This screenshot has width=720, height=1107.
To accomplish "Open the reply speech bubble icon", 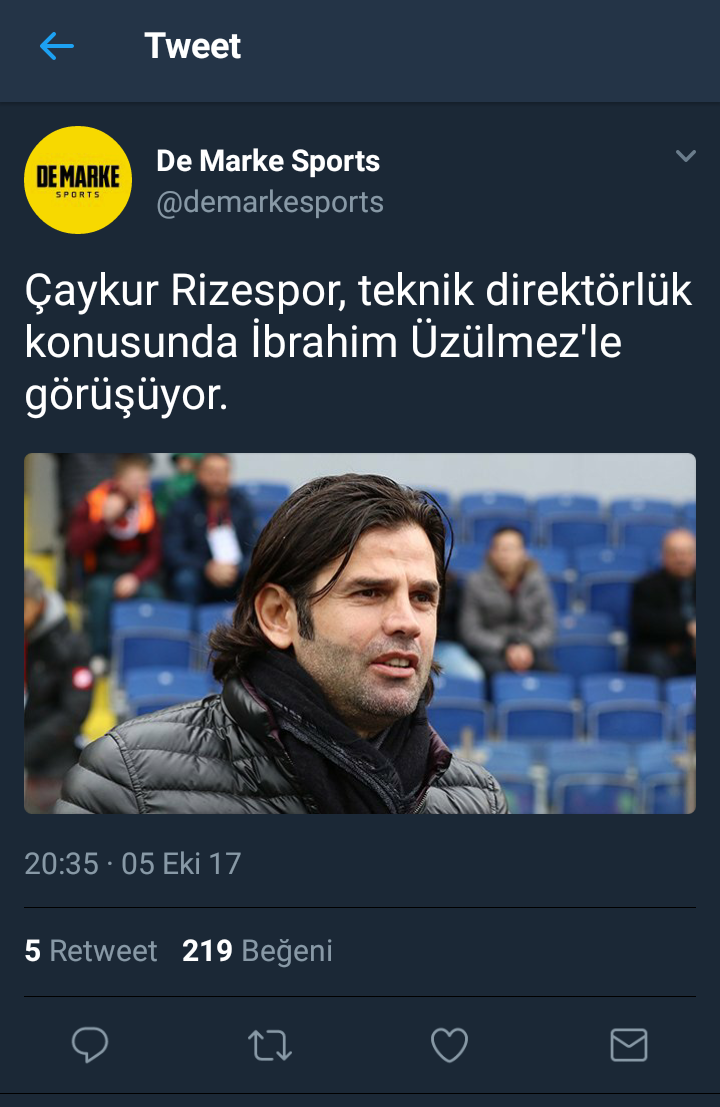I will 90,1045.
